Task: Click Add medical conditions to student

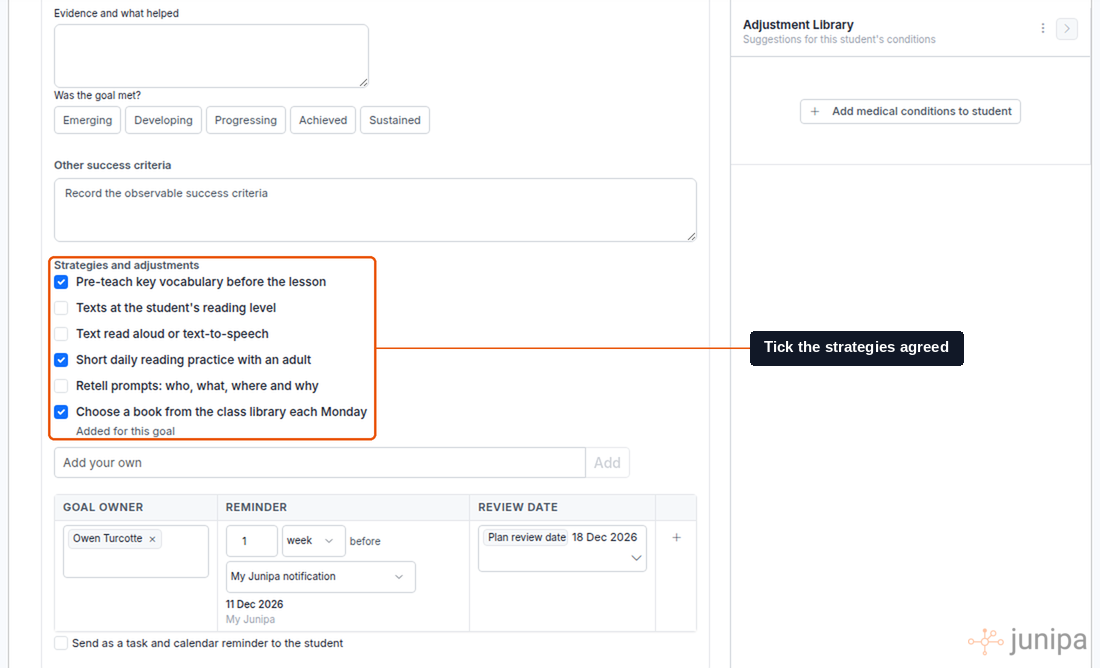Action: tap(910, 112)
